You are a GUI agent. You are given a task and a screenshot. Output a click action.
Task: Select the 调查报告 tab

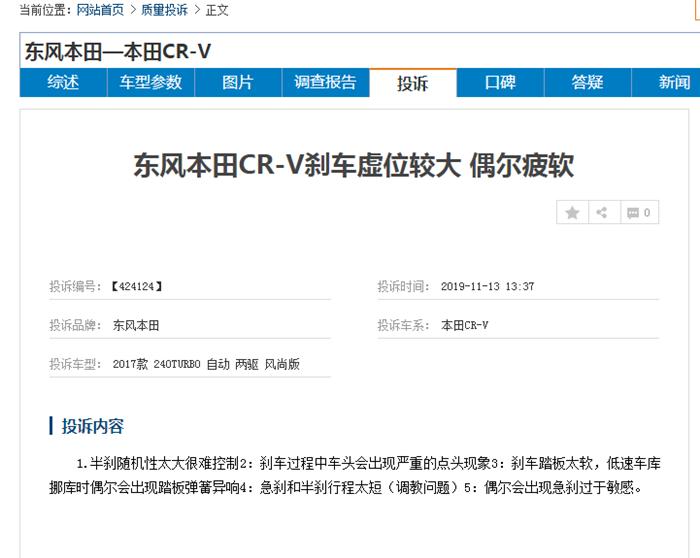[325, 83]
